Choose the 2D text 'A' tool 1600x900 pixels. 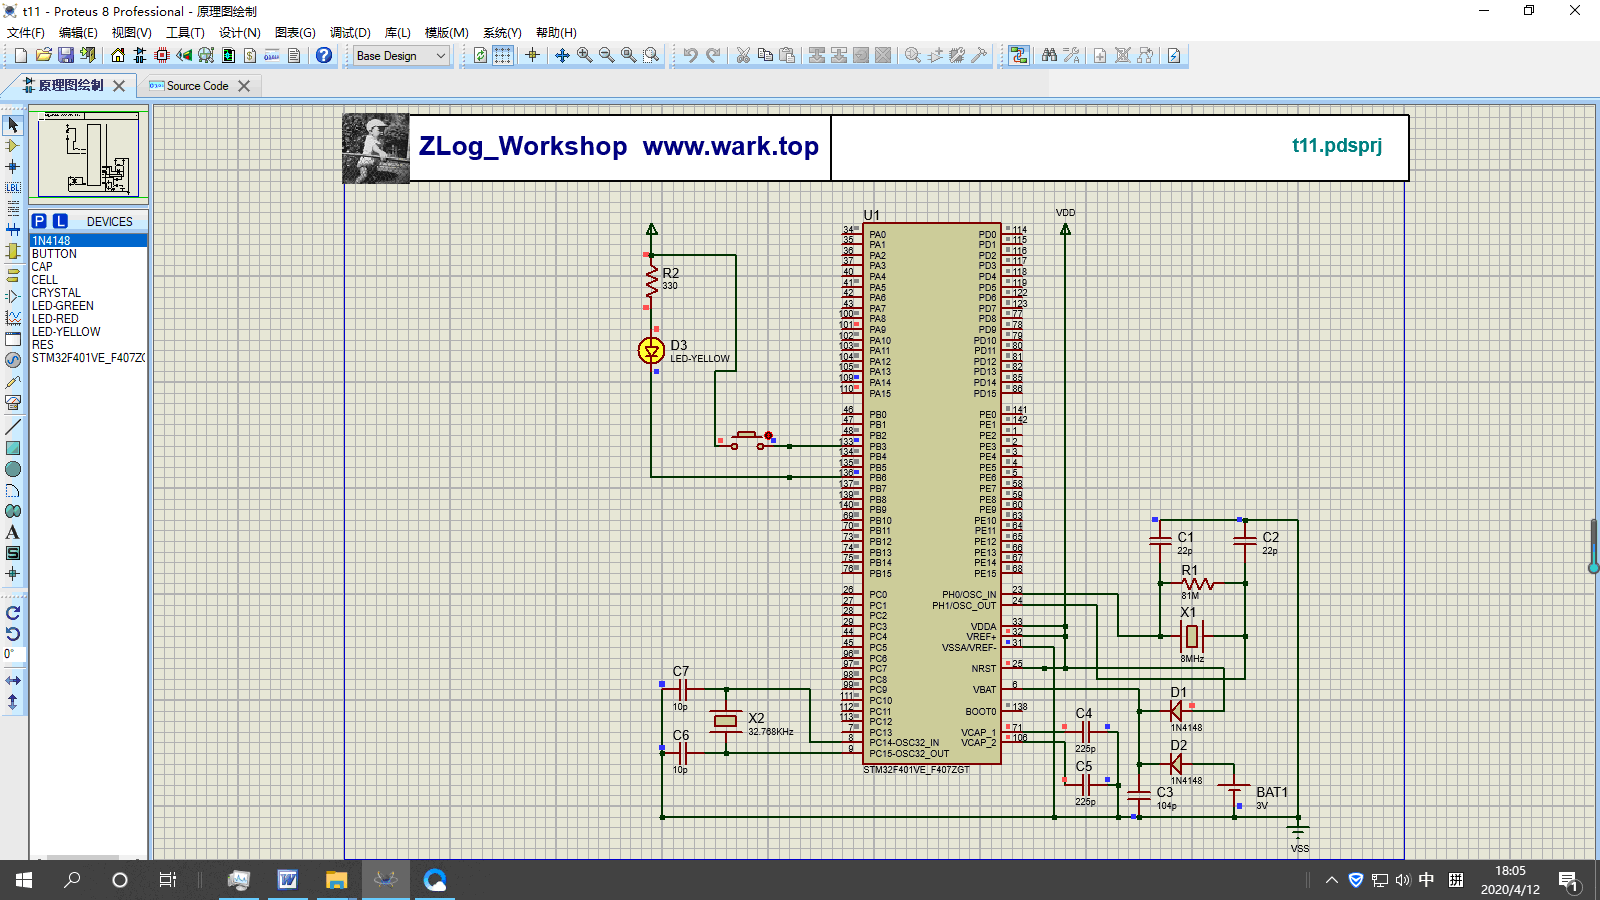click(x=13, y=532)
